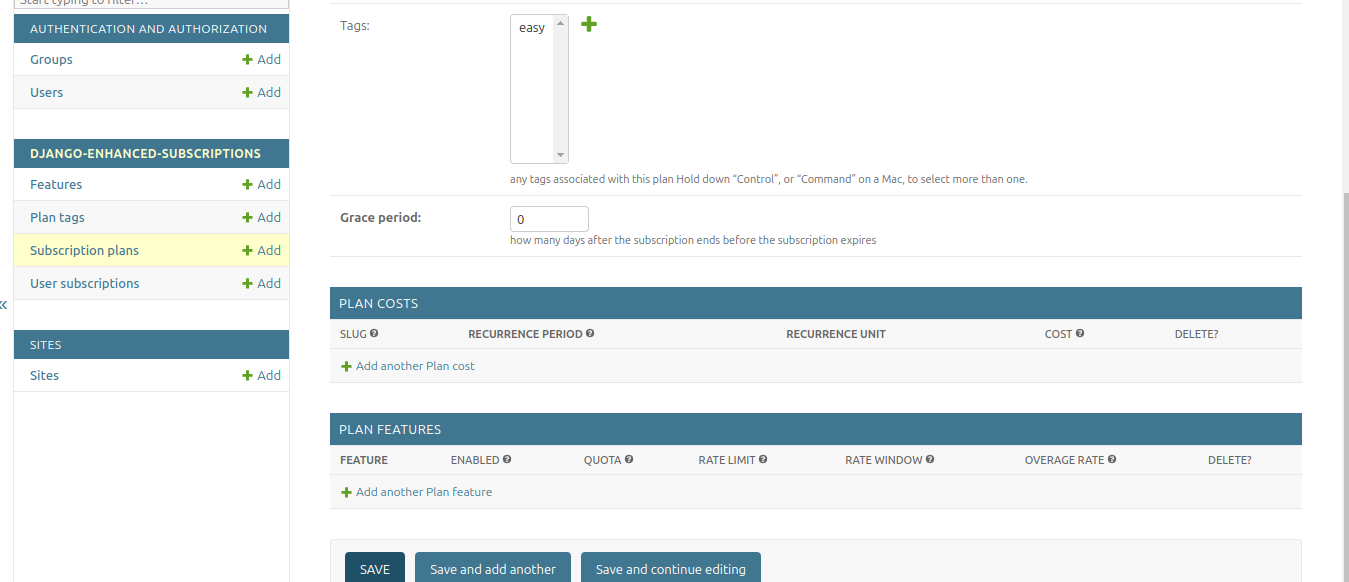Click Add next to Sites
Image resolution: width=1349 pixels, height=582 pixels.
pyautogui.click(x=262, y=376)
